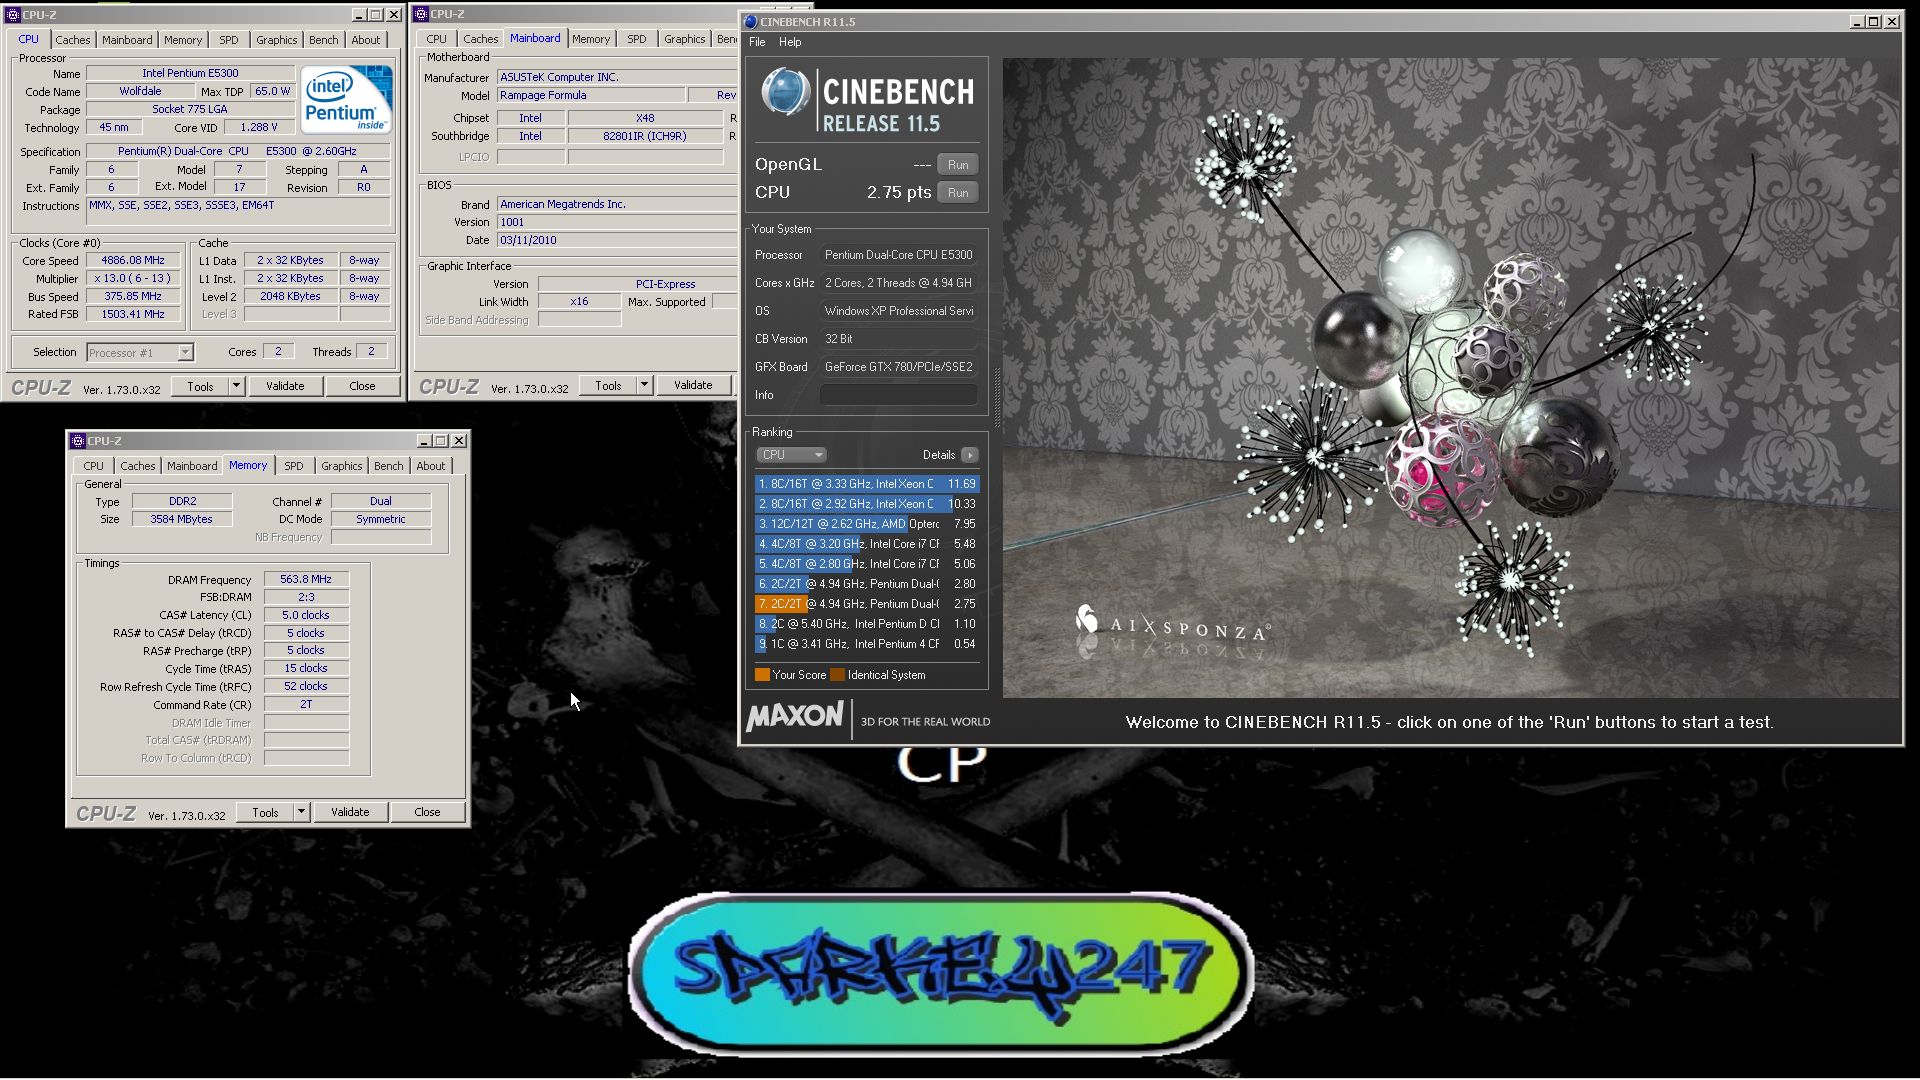
Task: Click Tools button in Mainboard window
Action: [608, 385]
